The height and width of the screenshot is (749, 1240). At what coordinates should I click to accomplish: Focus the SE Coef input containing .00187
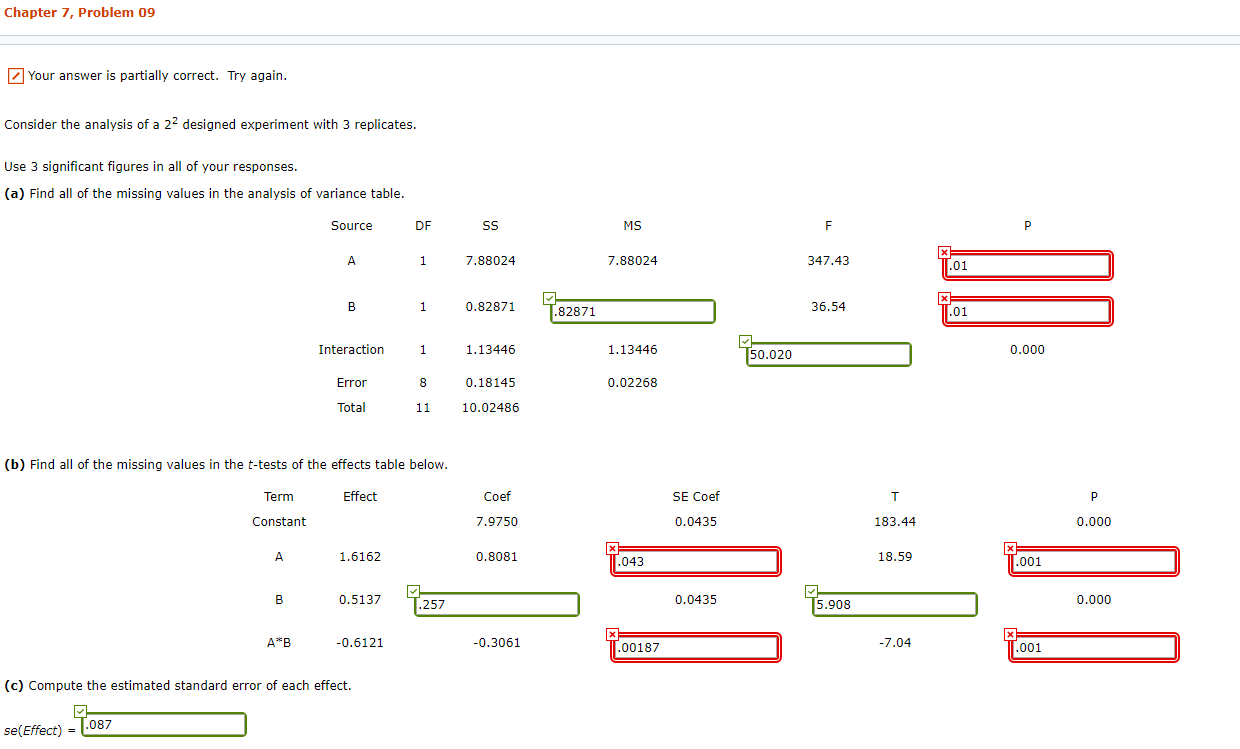(696, 648)
